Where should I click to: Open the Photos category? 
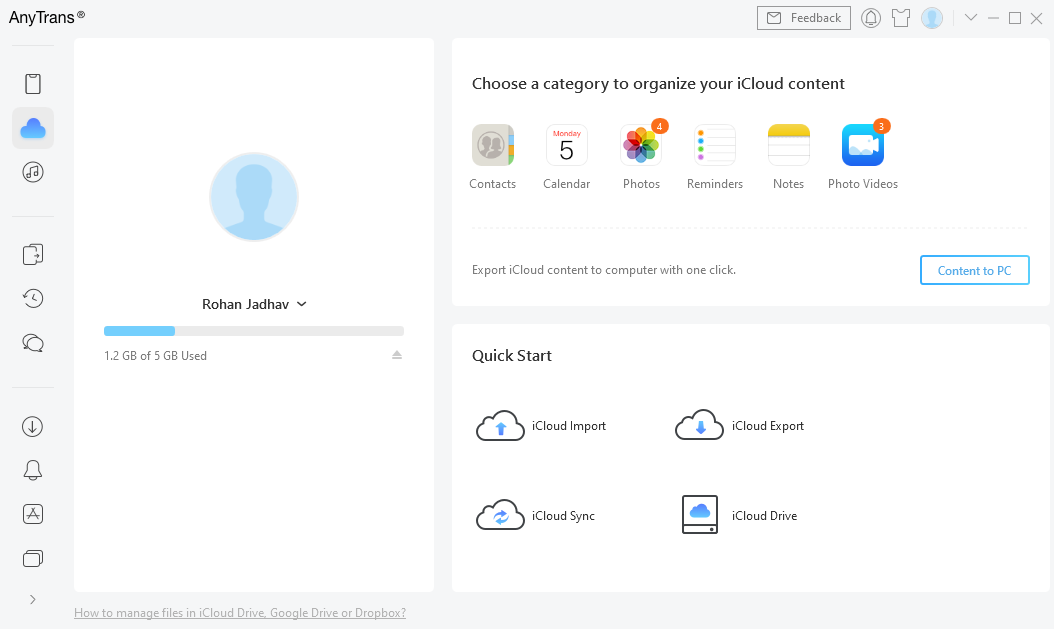[x=641, y=147]
